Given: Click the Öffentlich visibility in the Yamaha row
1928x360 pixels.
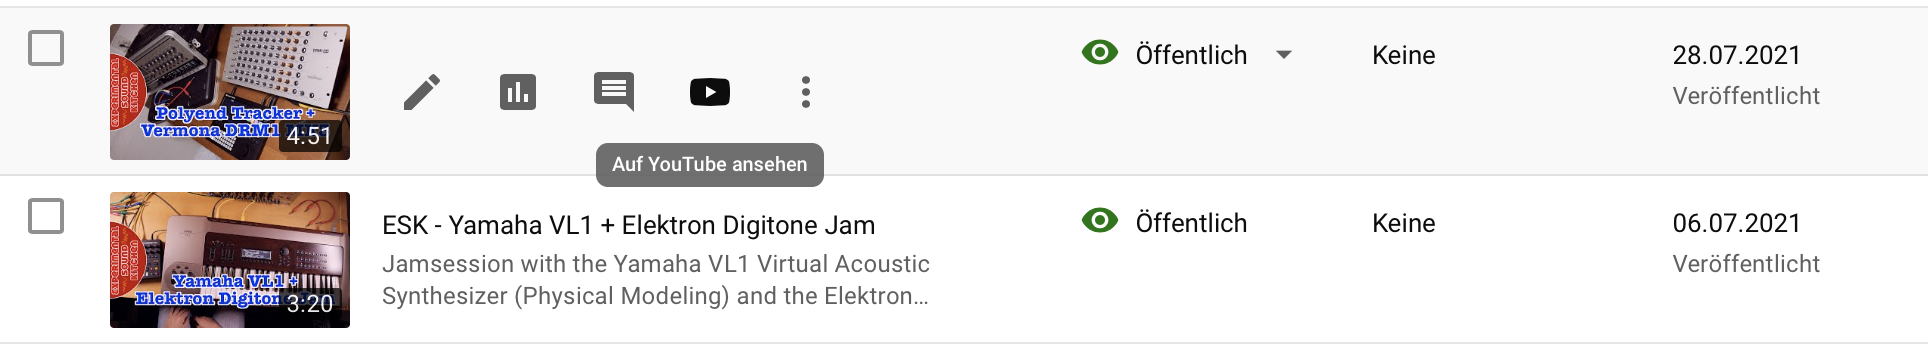Looking at the screenshot, I should pyautogui.click(x=1191, y=223).
